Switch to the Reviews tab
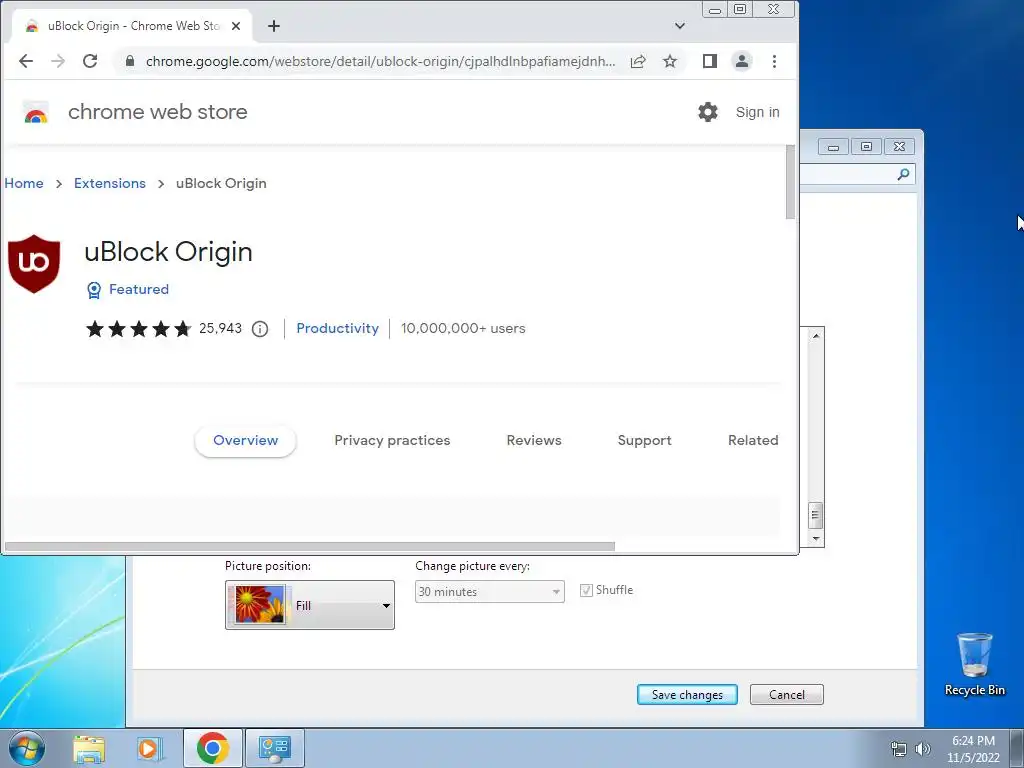The height and width of the screenshot is (768, 1024). [534, 441]
